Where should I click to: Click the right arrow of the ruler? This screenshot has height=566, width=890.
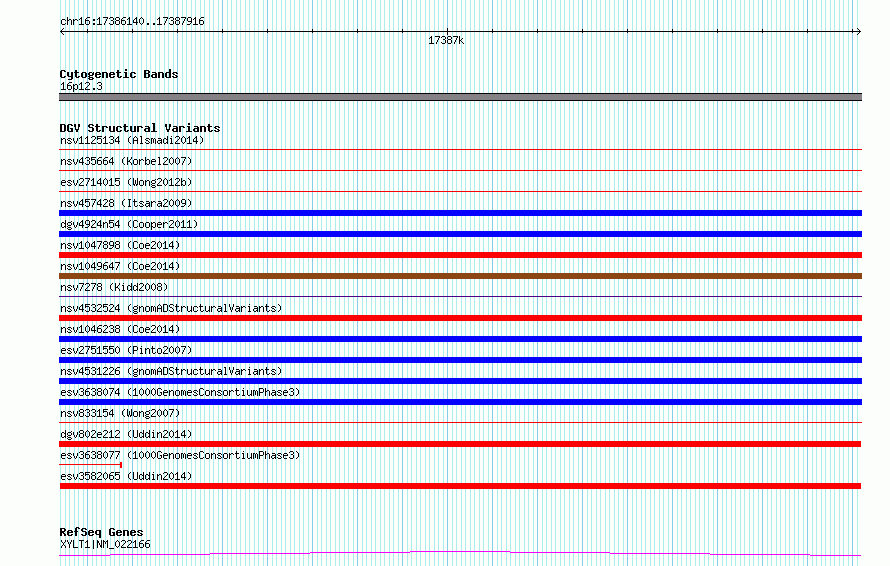point(858,32)
